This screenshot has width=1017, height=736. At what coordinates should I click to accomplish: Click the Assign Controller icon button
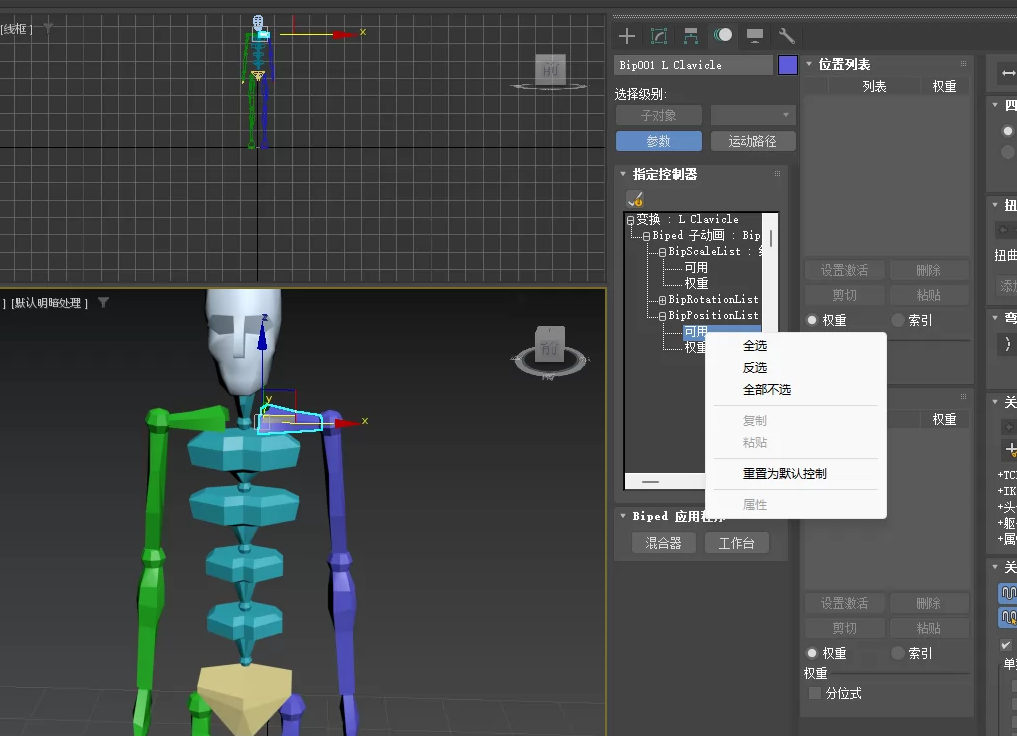tap(634, 199)
